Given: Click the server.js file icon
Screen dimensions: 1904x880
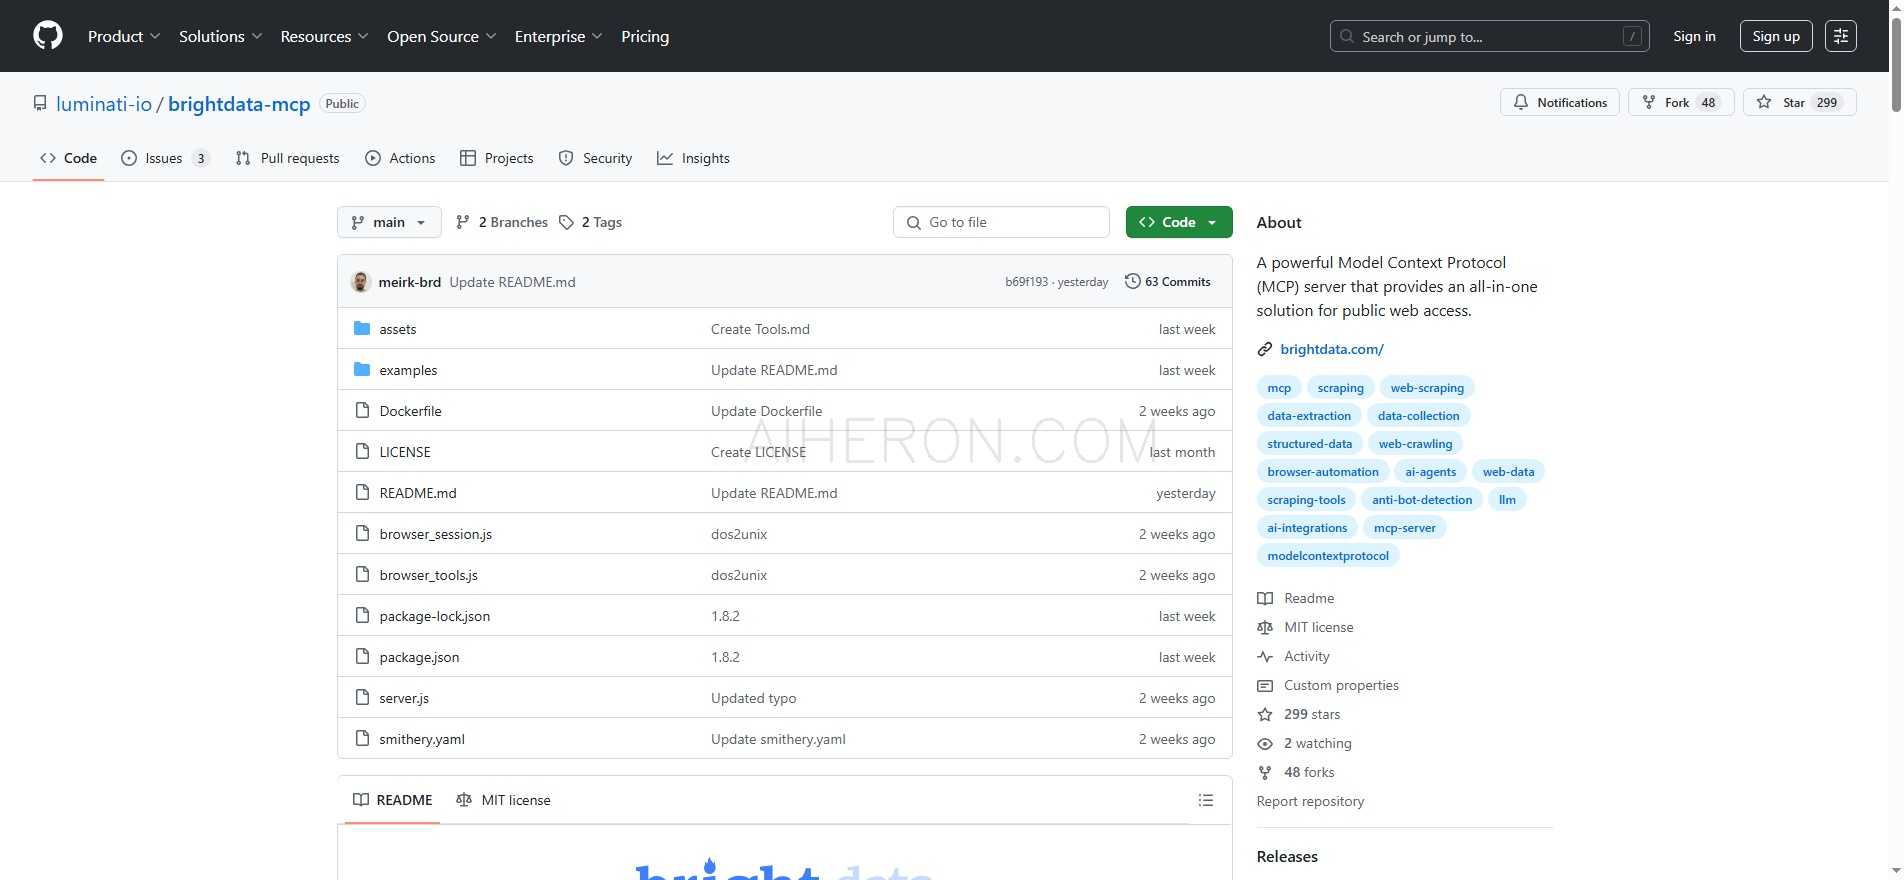Looking at the screenshot, I should coord(362,698).
